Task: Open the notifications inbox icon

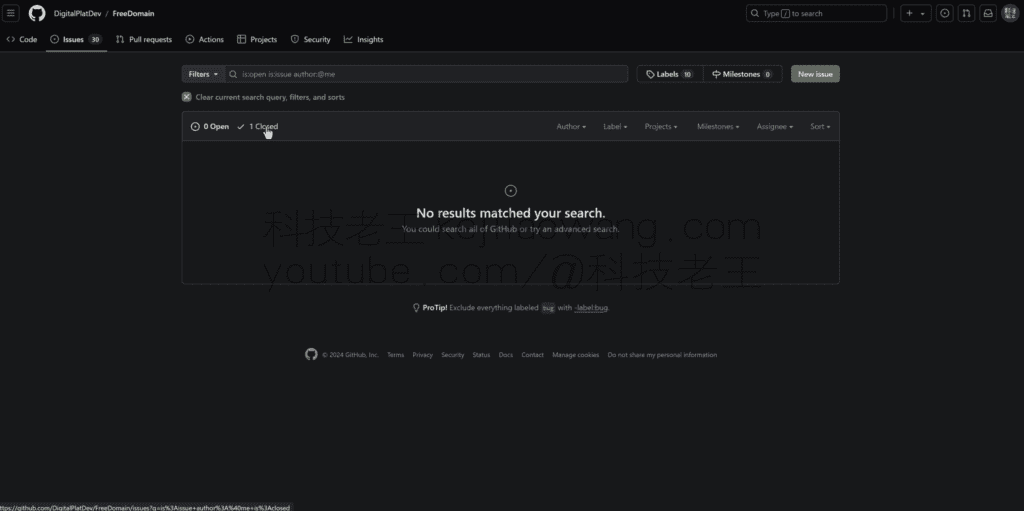Action: (x=989, y=13)
